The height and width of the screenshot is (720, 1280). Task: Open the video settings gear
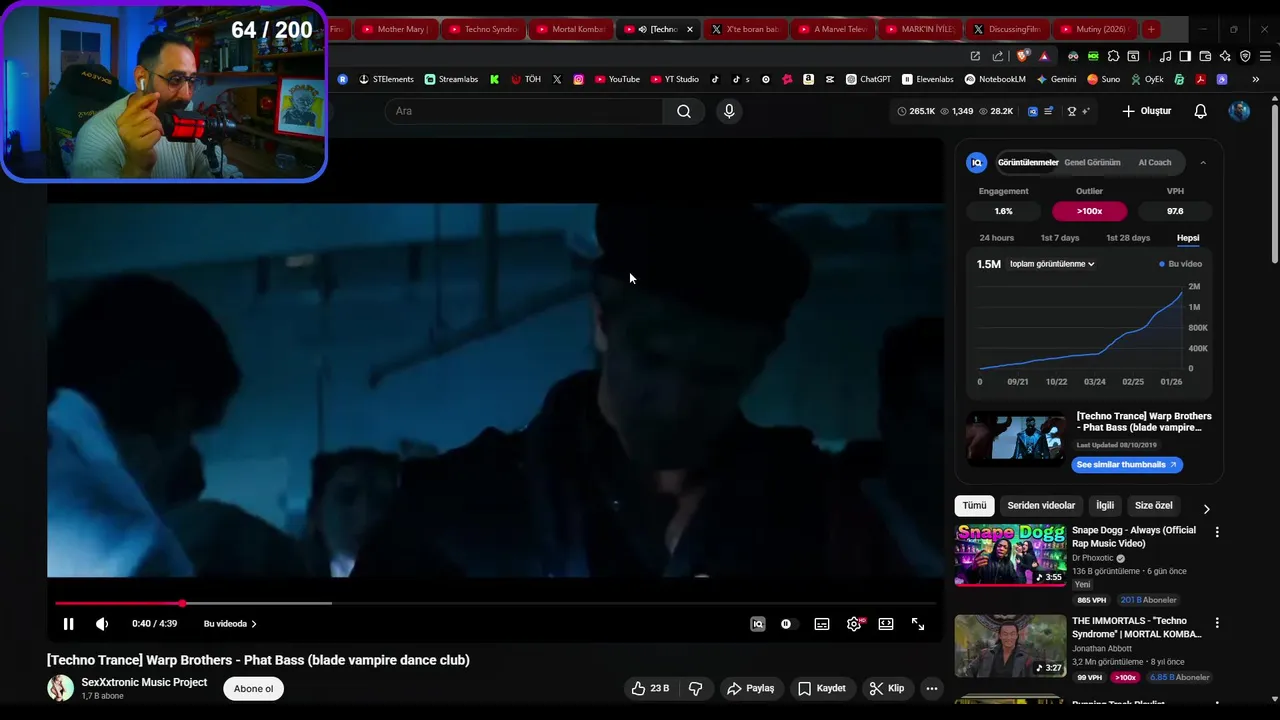854,624
